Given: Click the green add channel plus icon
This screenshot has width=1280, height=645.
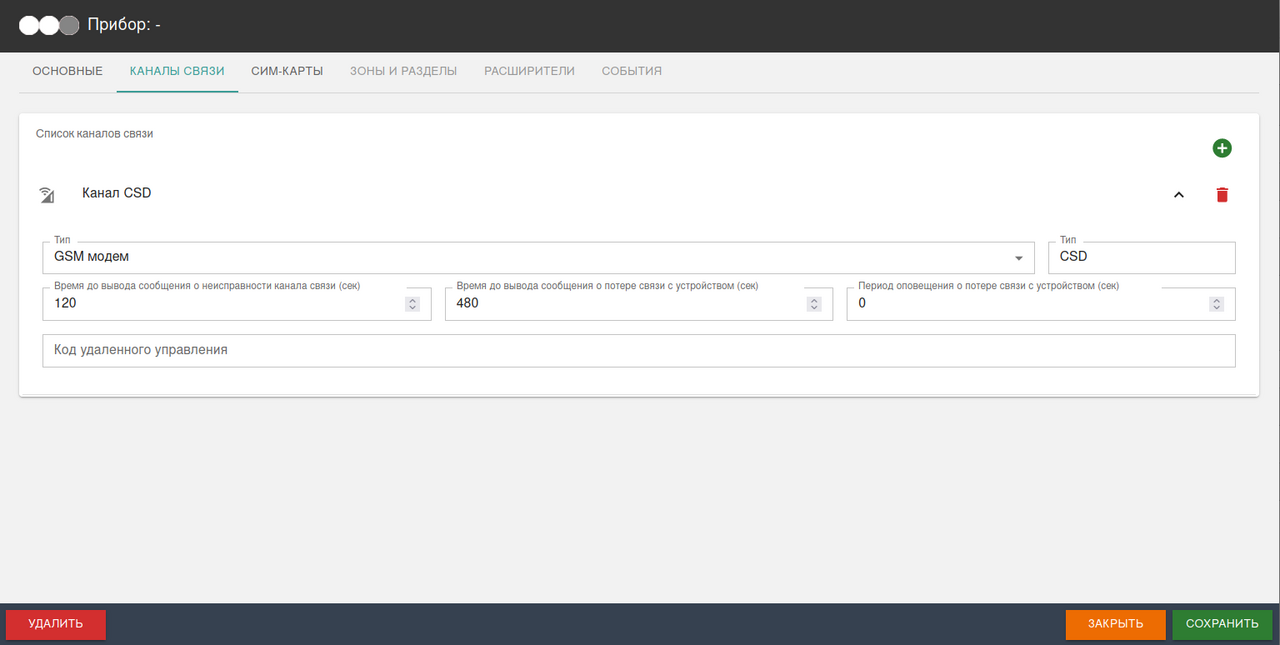Looking at the screenshot, I should 1221,148.
